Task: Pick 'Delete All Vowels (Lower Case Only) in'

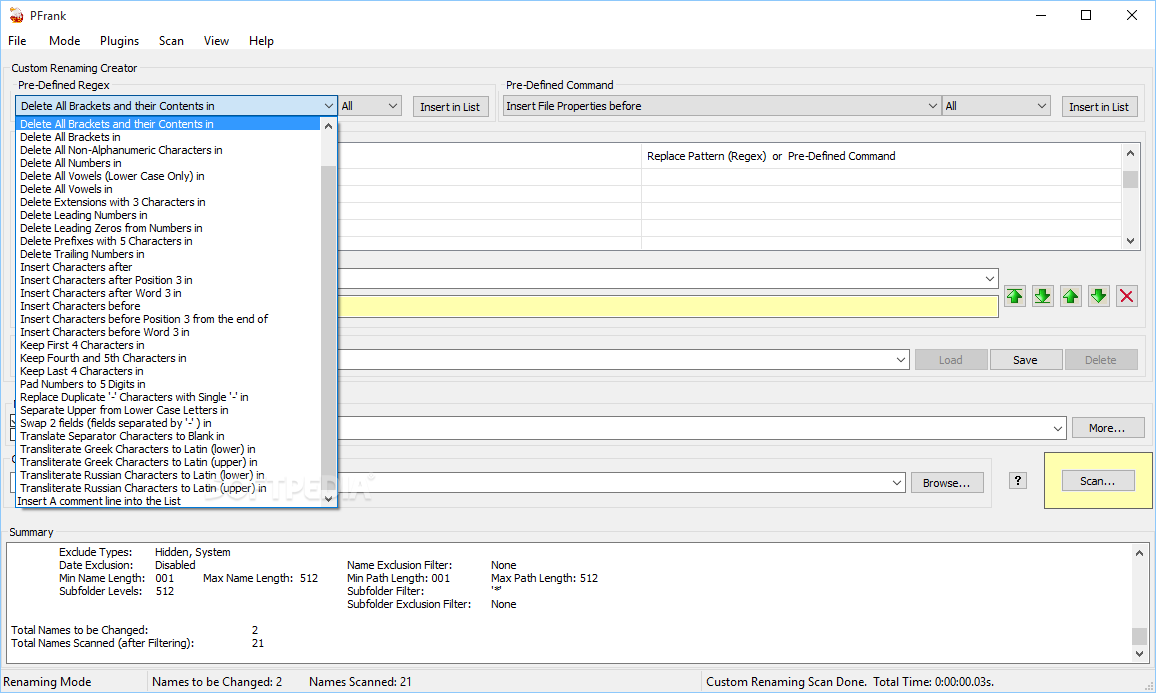Action: 168,176
